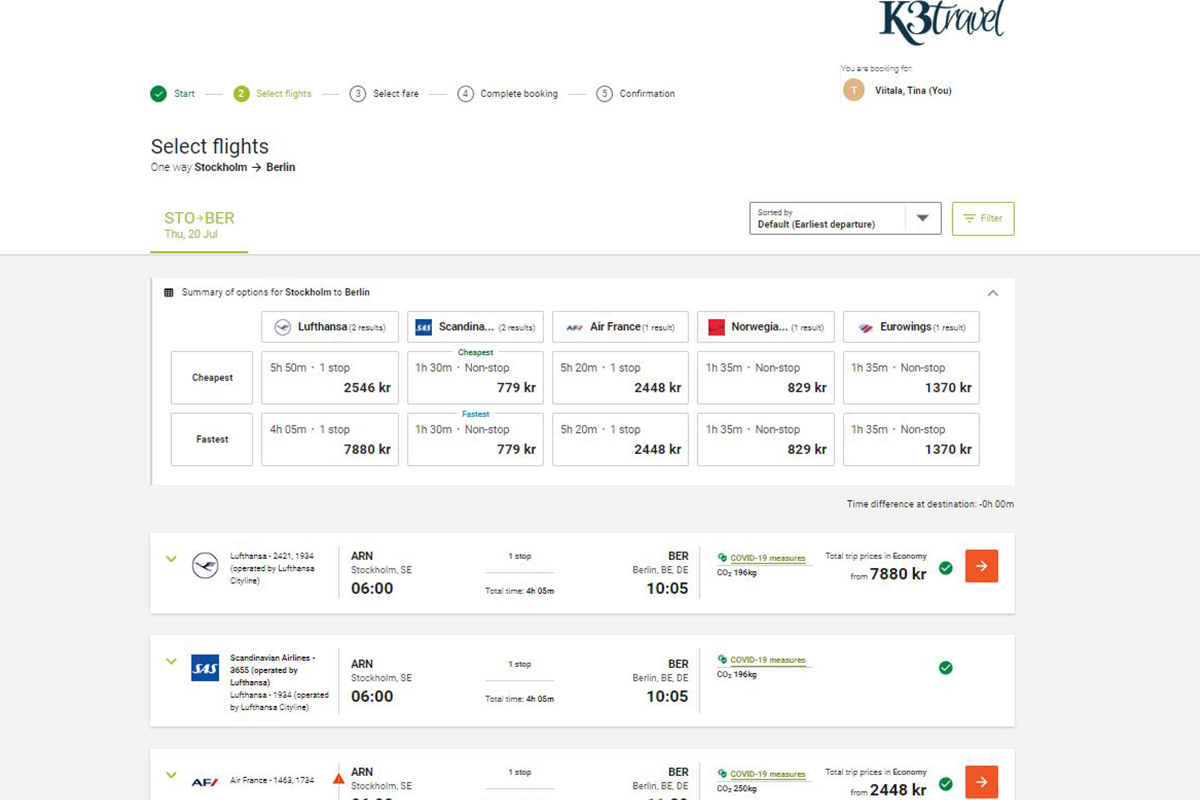Click the Tina Viitala avatar icon
Image resolution: width=1200 pixels, height=800 pixels.
(853, 90)
